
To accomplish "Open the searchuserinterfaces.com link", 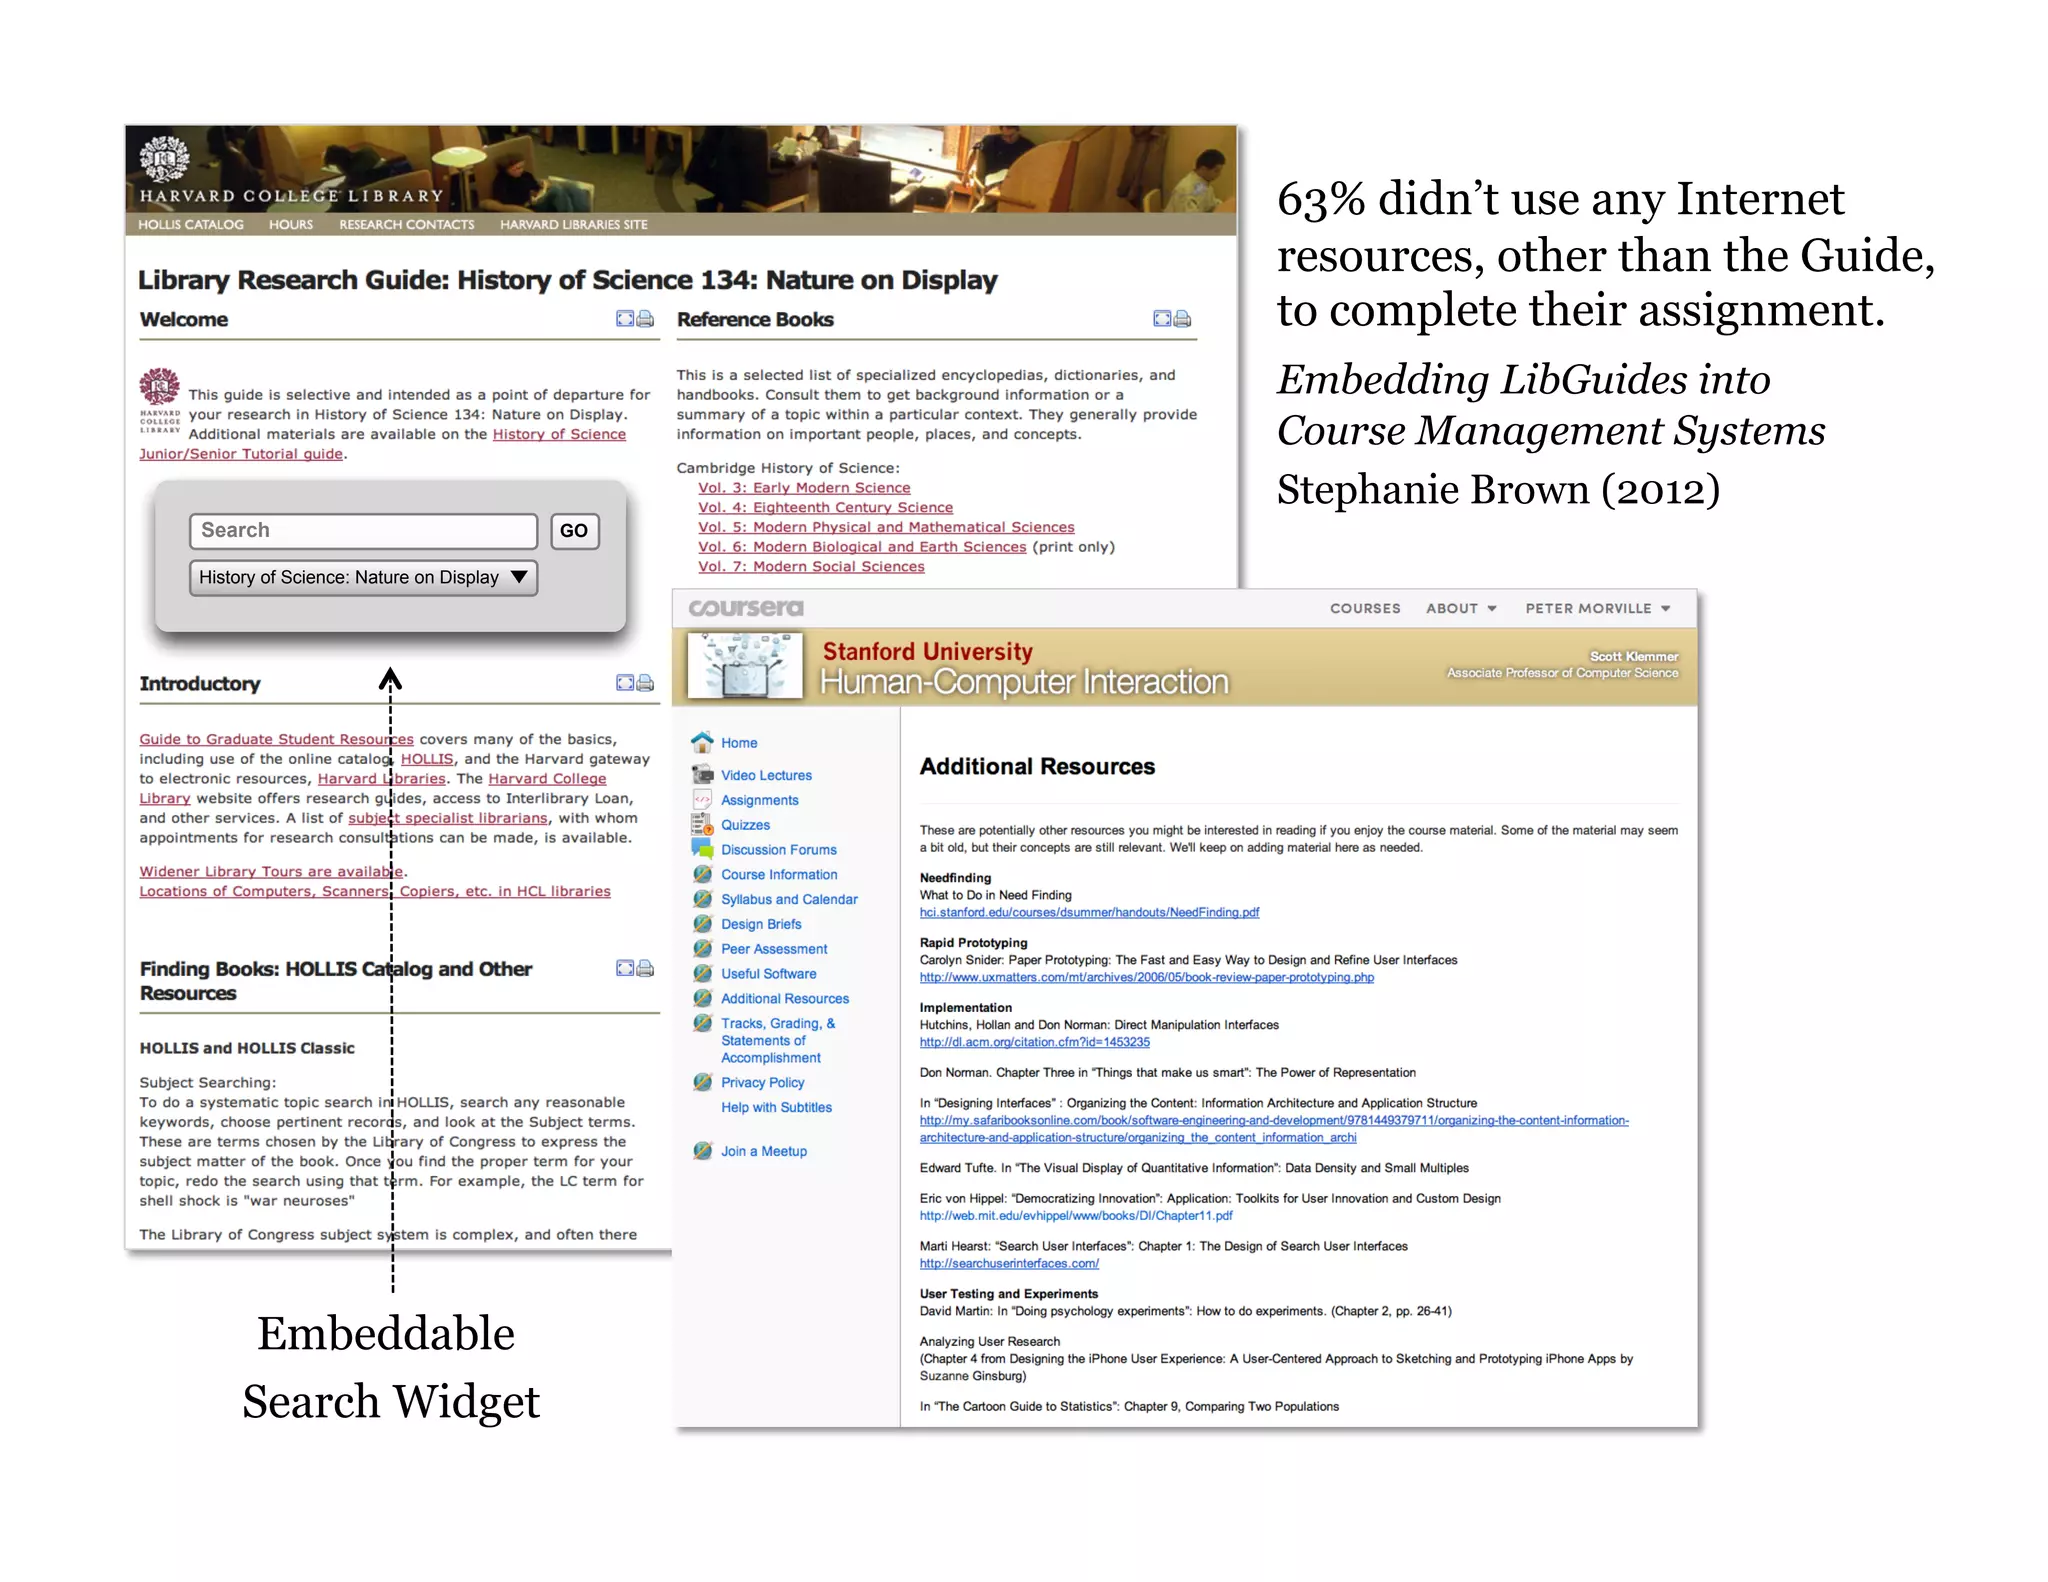I will (1009, 1263).
